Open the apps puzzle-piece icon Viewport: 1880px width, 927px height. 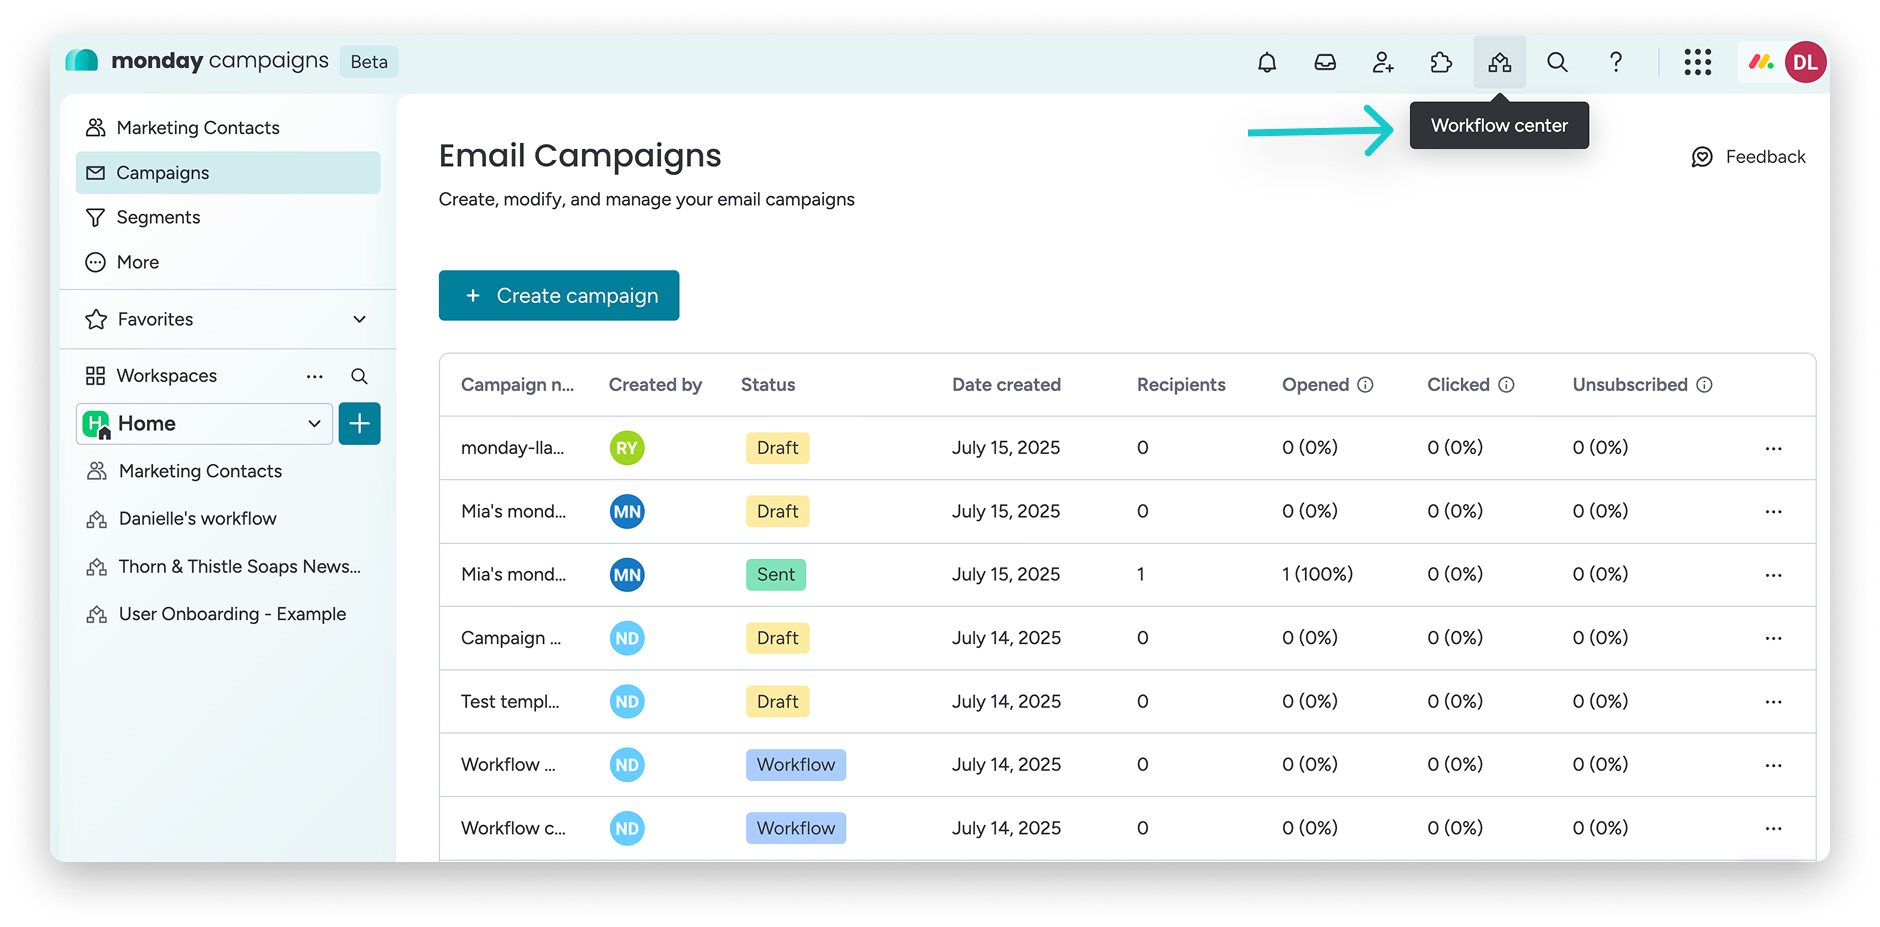click(x=1441, y=62)
